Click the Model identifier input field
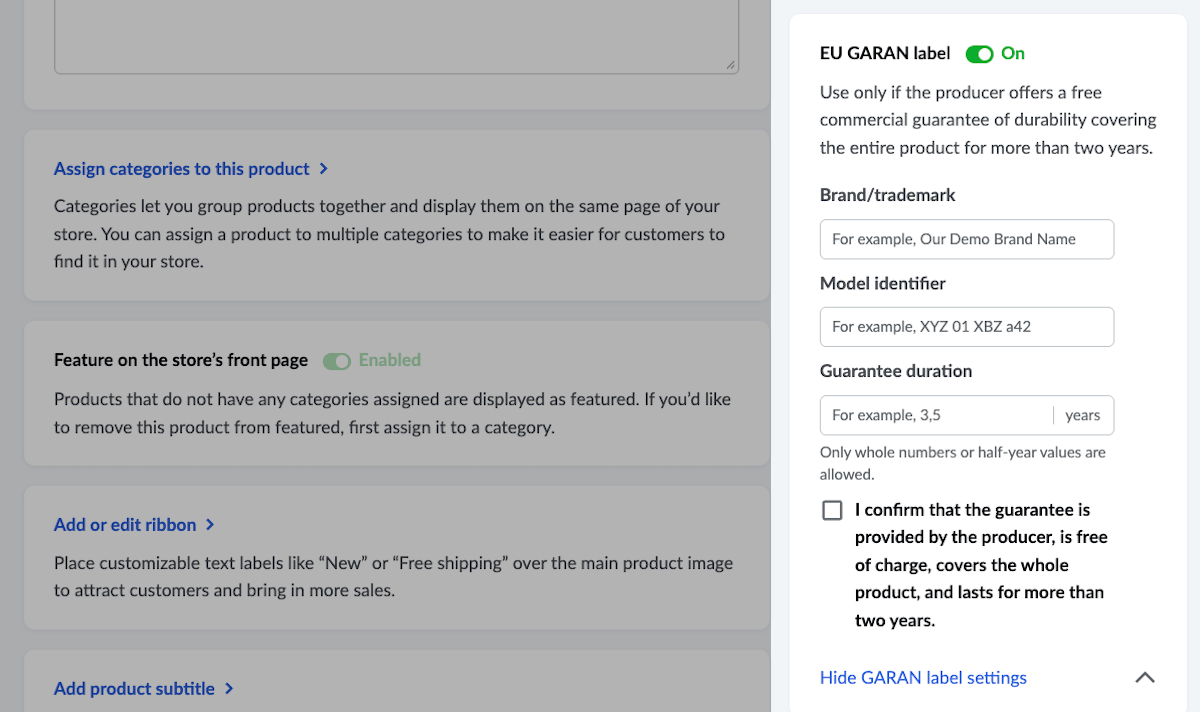Screen dimensions: 1200x712 coord(967,327)
